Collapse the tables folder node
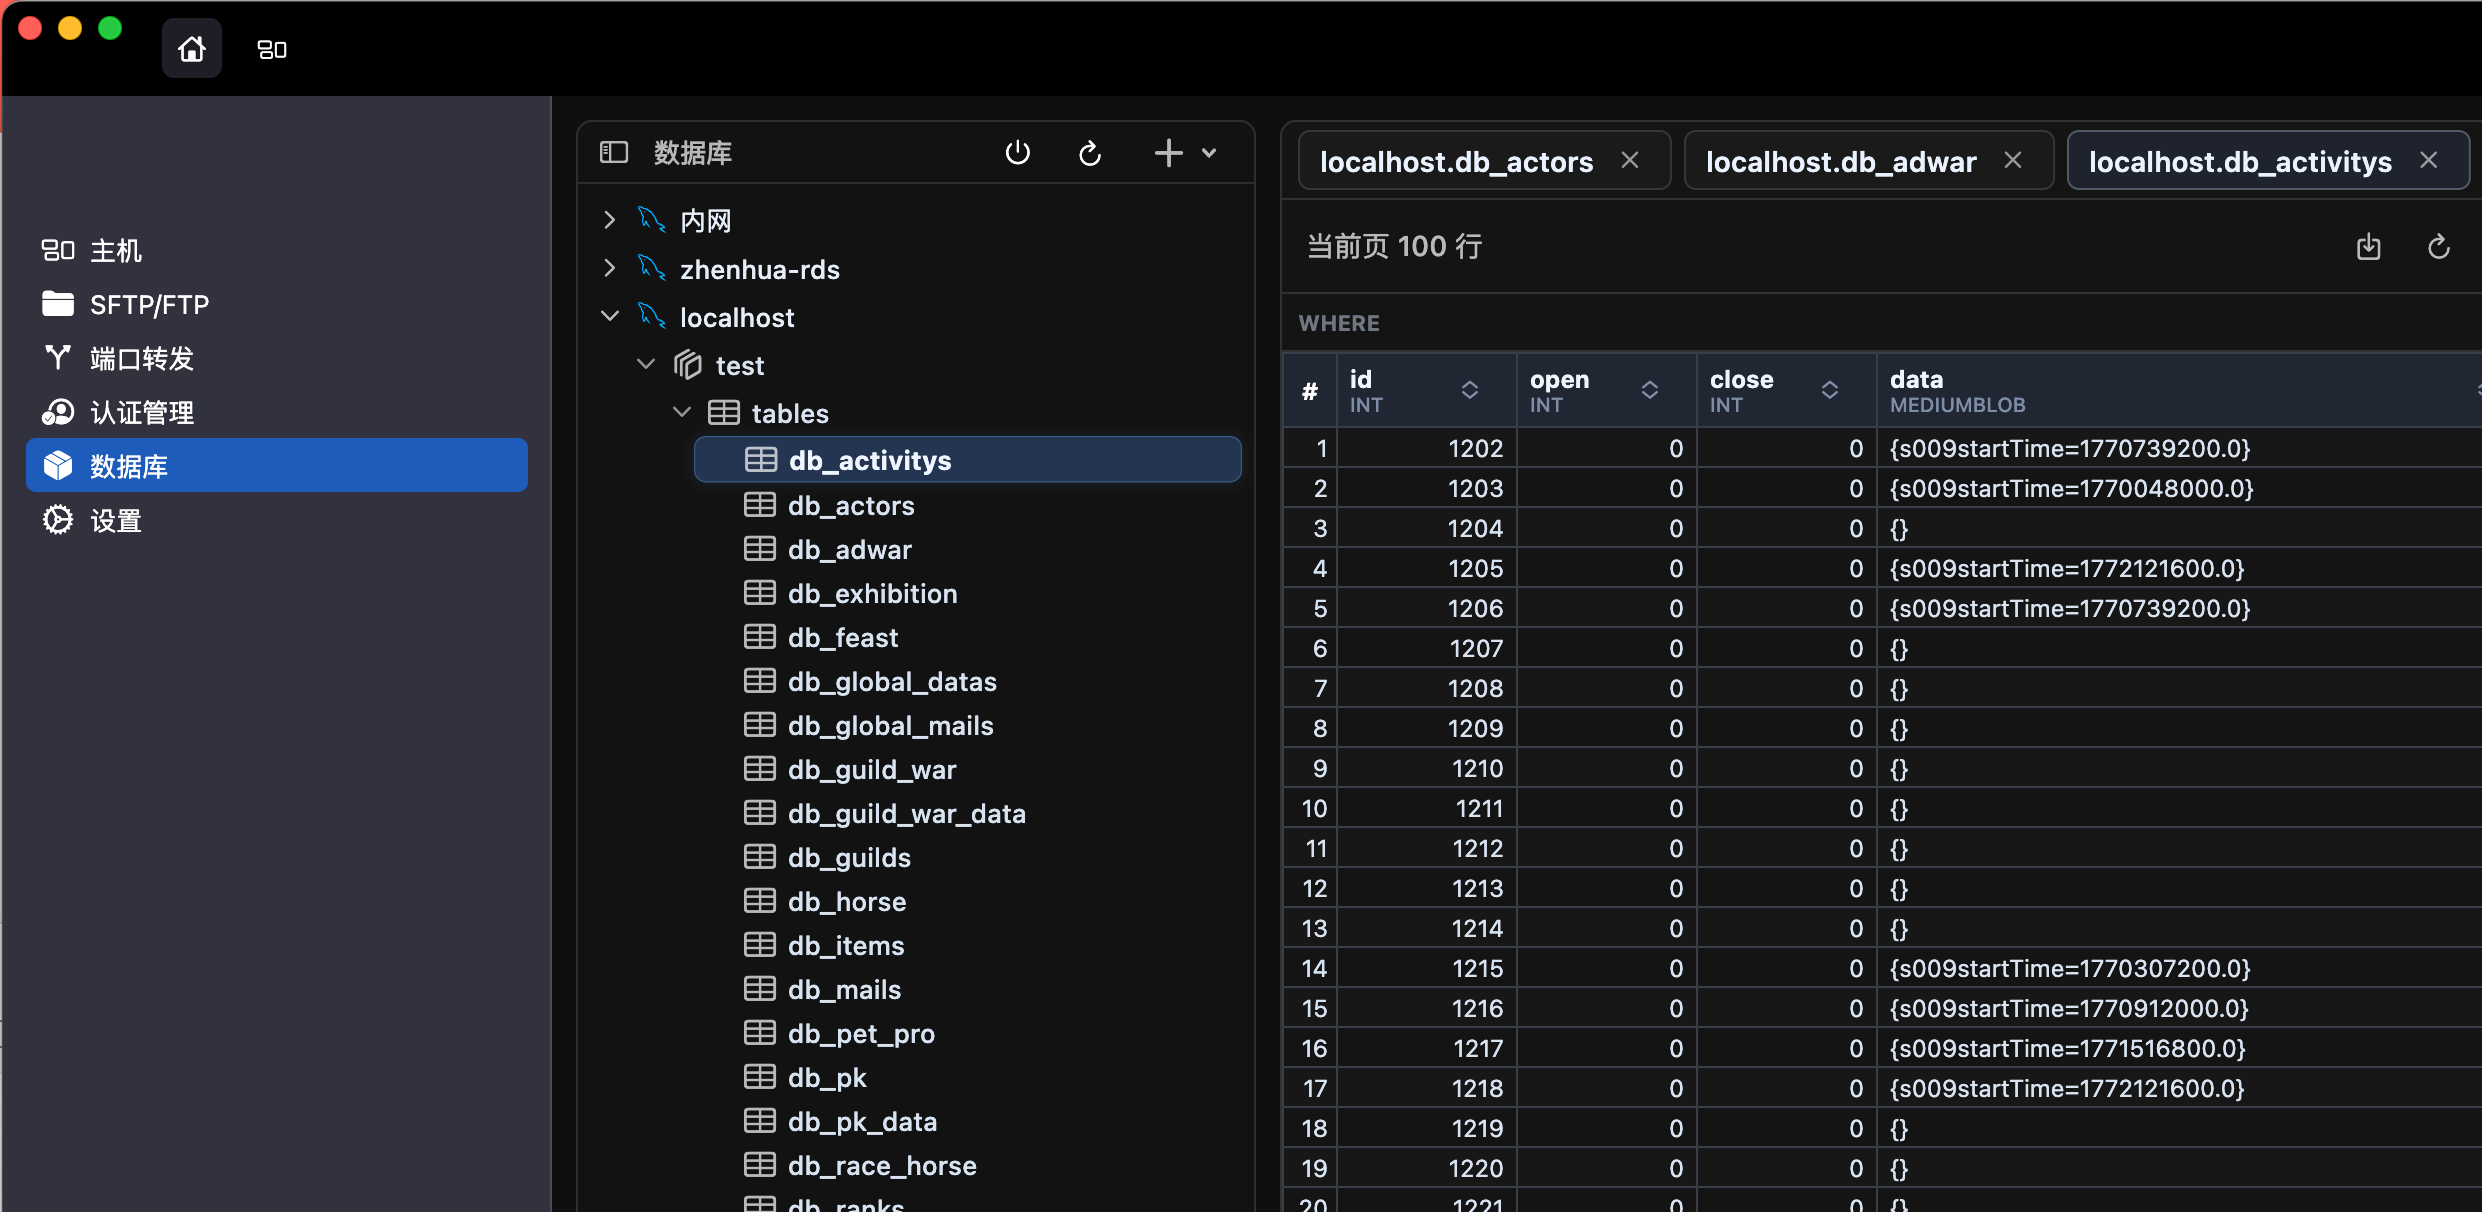 coord(682,412)
